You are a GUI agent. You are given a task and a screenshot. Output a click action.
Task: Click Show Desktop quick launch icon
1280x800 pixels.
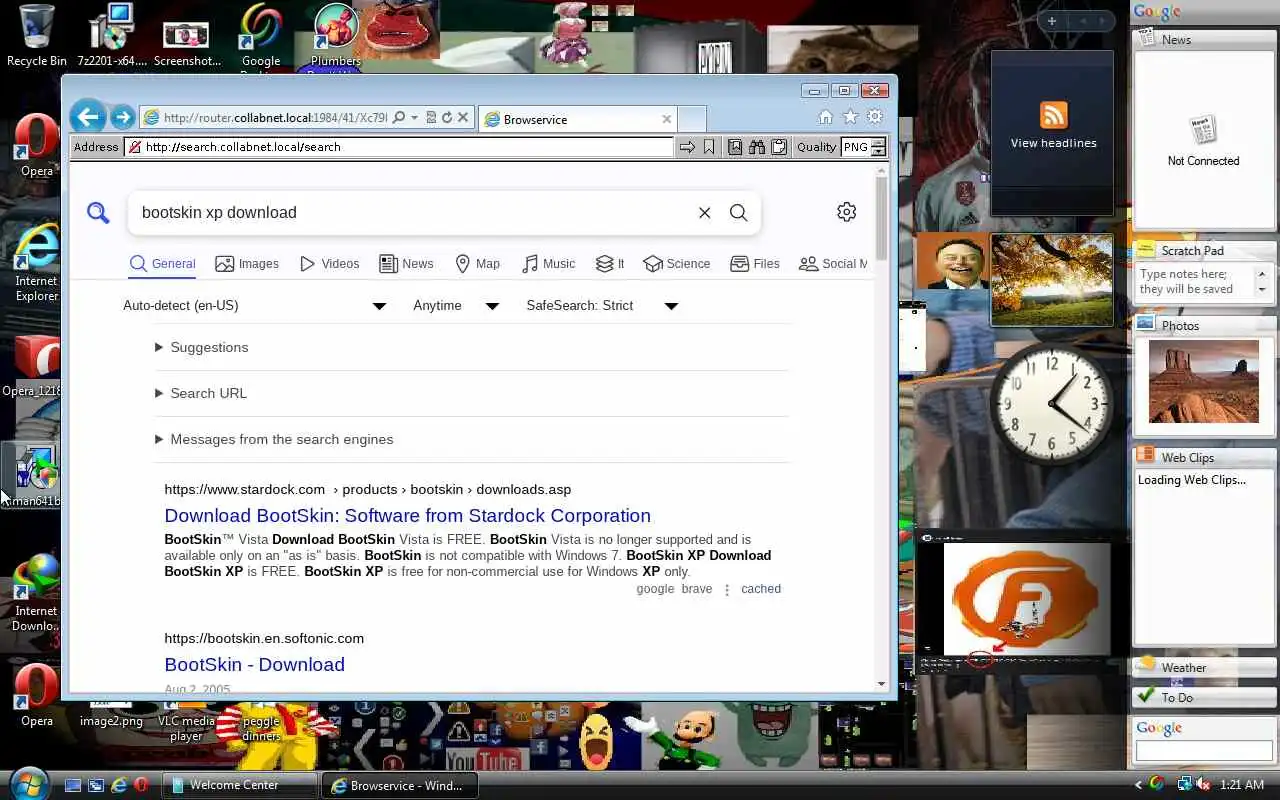click(73, 785)
